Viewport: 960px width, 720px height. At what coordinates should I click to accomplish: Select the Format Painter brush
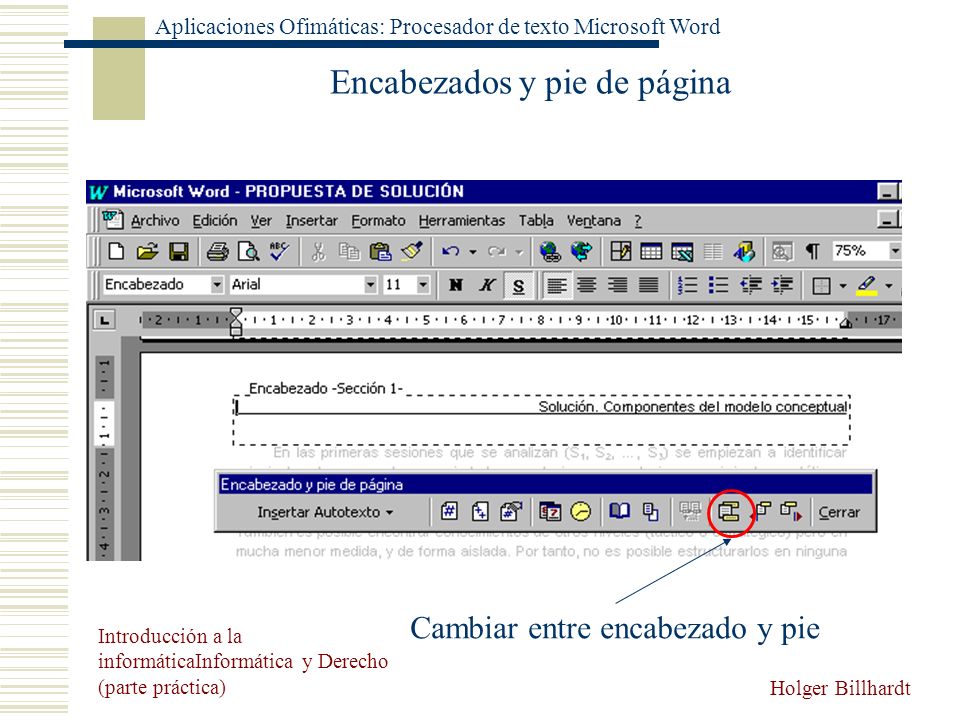[412, 252]
